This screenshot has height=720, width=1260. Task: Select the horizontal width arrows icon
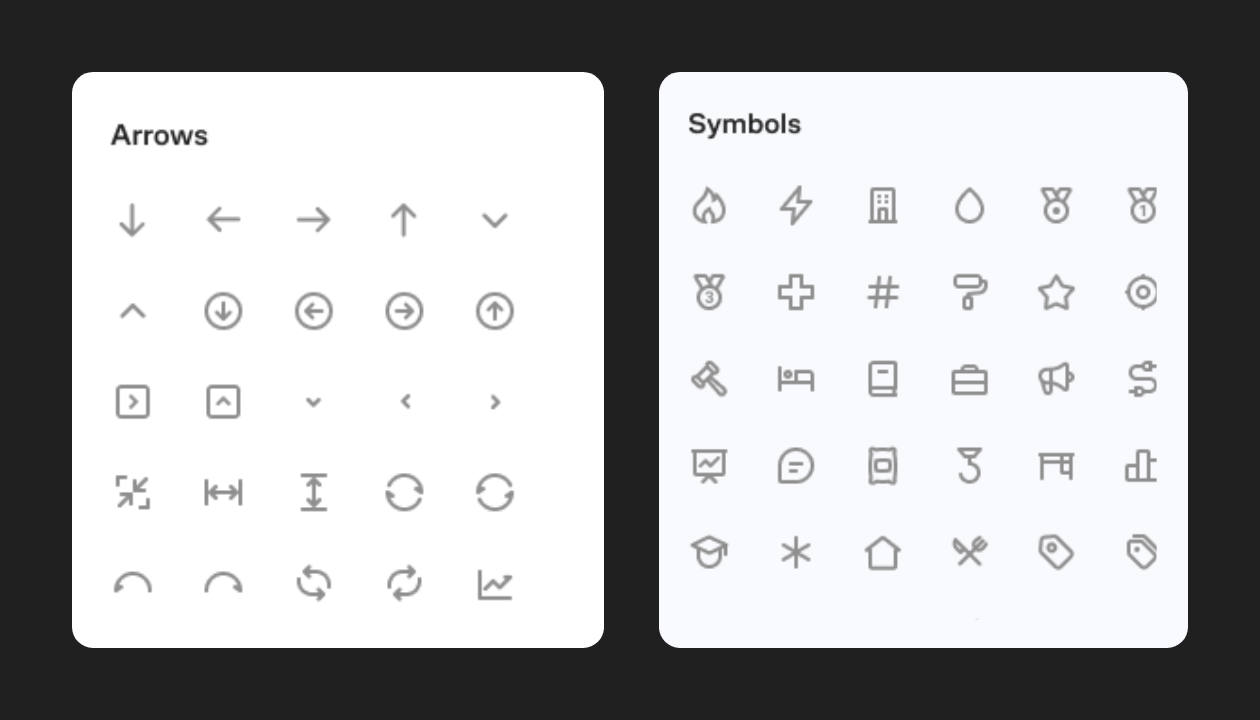pyautogui.click(x=223, y=493)
